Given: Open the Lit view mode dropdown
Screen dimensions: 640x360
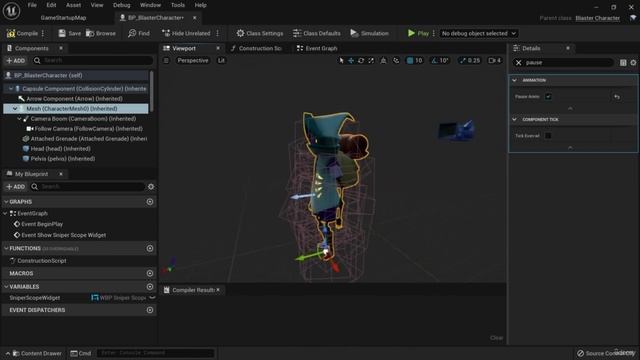Looking at the screenshot, I should tap(221, 60).
